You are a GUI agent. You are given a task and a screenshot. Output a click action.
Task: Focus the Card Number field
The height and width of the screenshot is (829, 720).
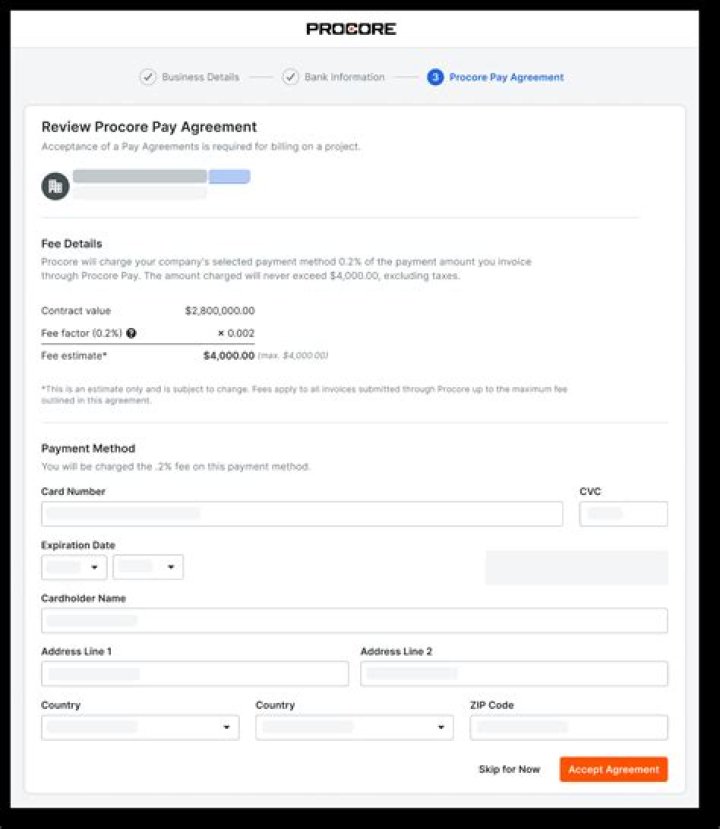pyautogui.click(x=302, y=513)
